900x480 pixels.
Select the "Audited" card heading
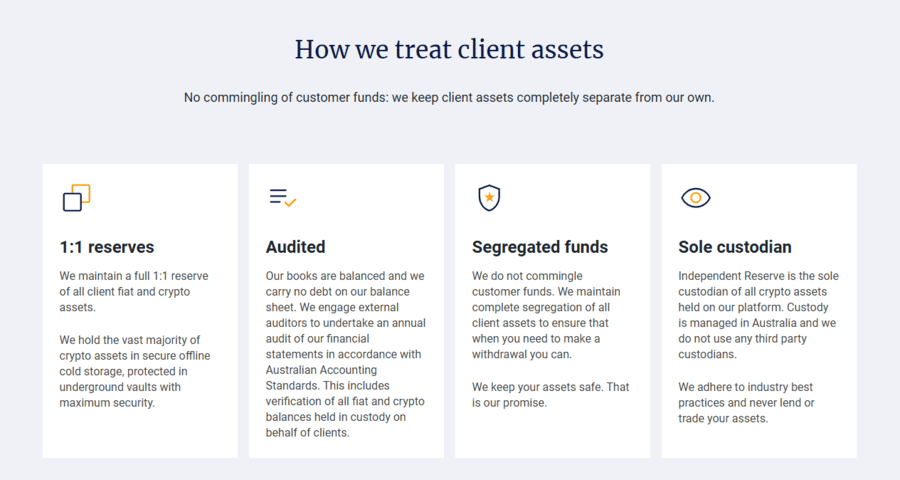[295, 247]
